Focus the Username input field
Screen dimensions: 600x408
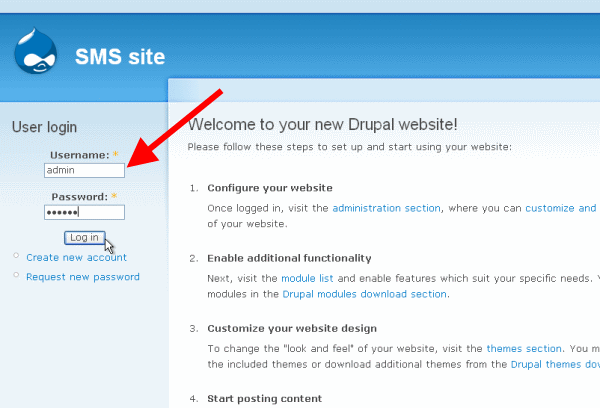tap(84, 170)
